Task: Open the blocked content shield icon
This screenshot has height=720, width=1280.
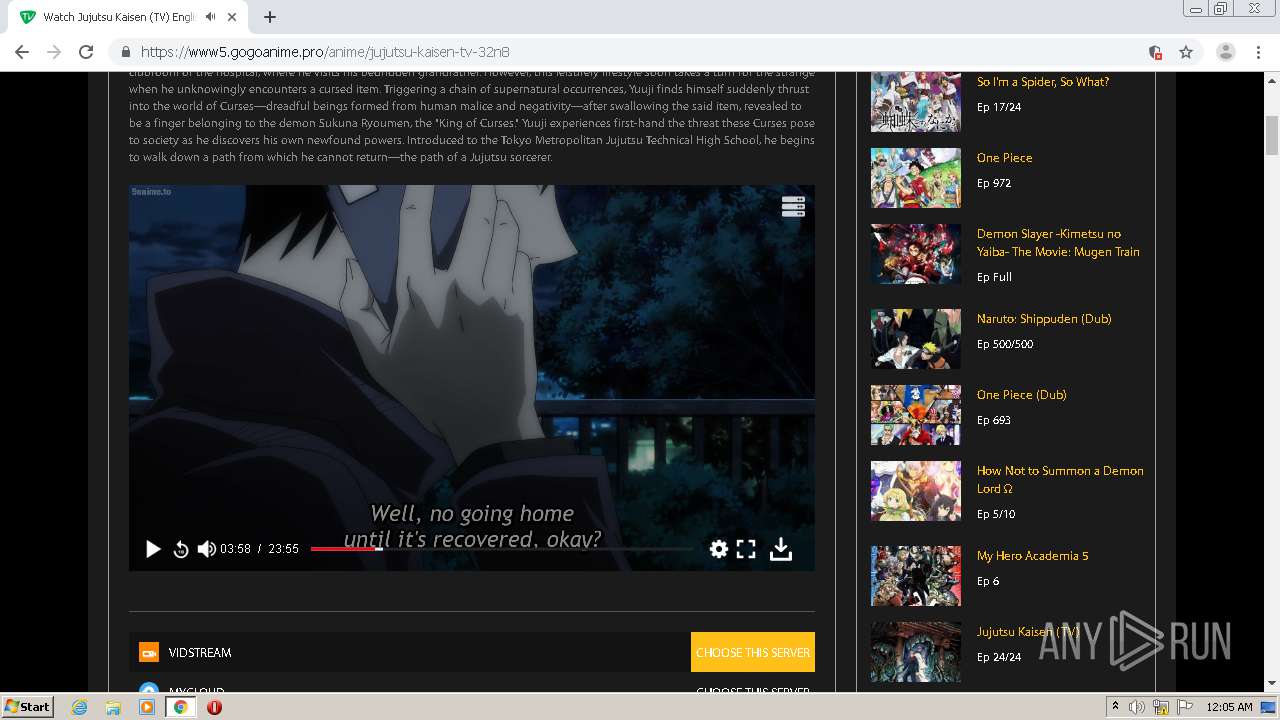Action: pyautogui.click(x=1155, y=52)
